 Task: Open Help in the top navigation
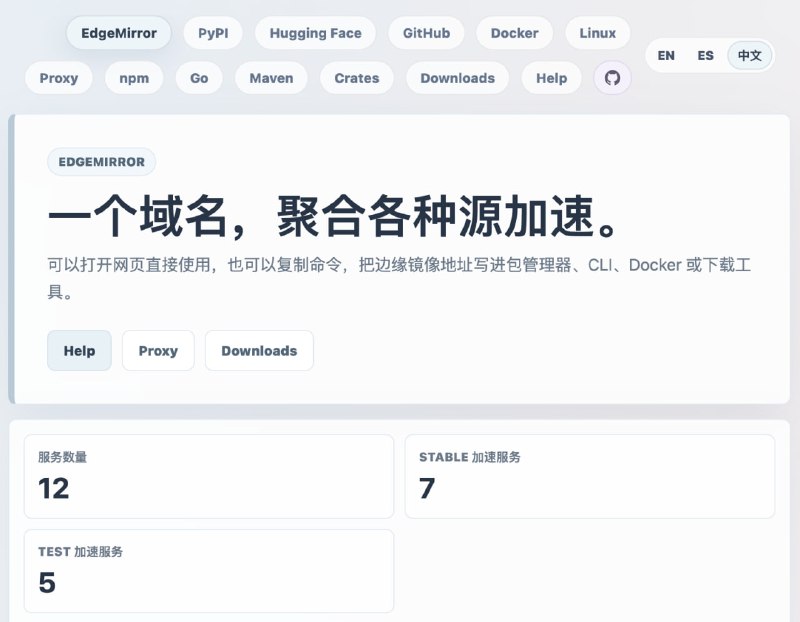(x=552, y=78)
